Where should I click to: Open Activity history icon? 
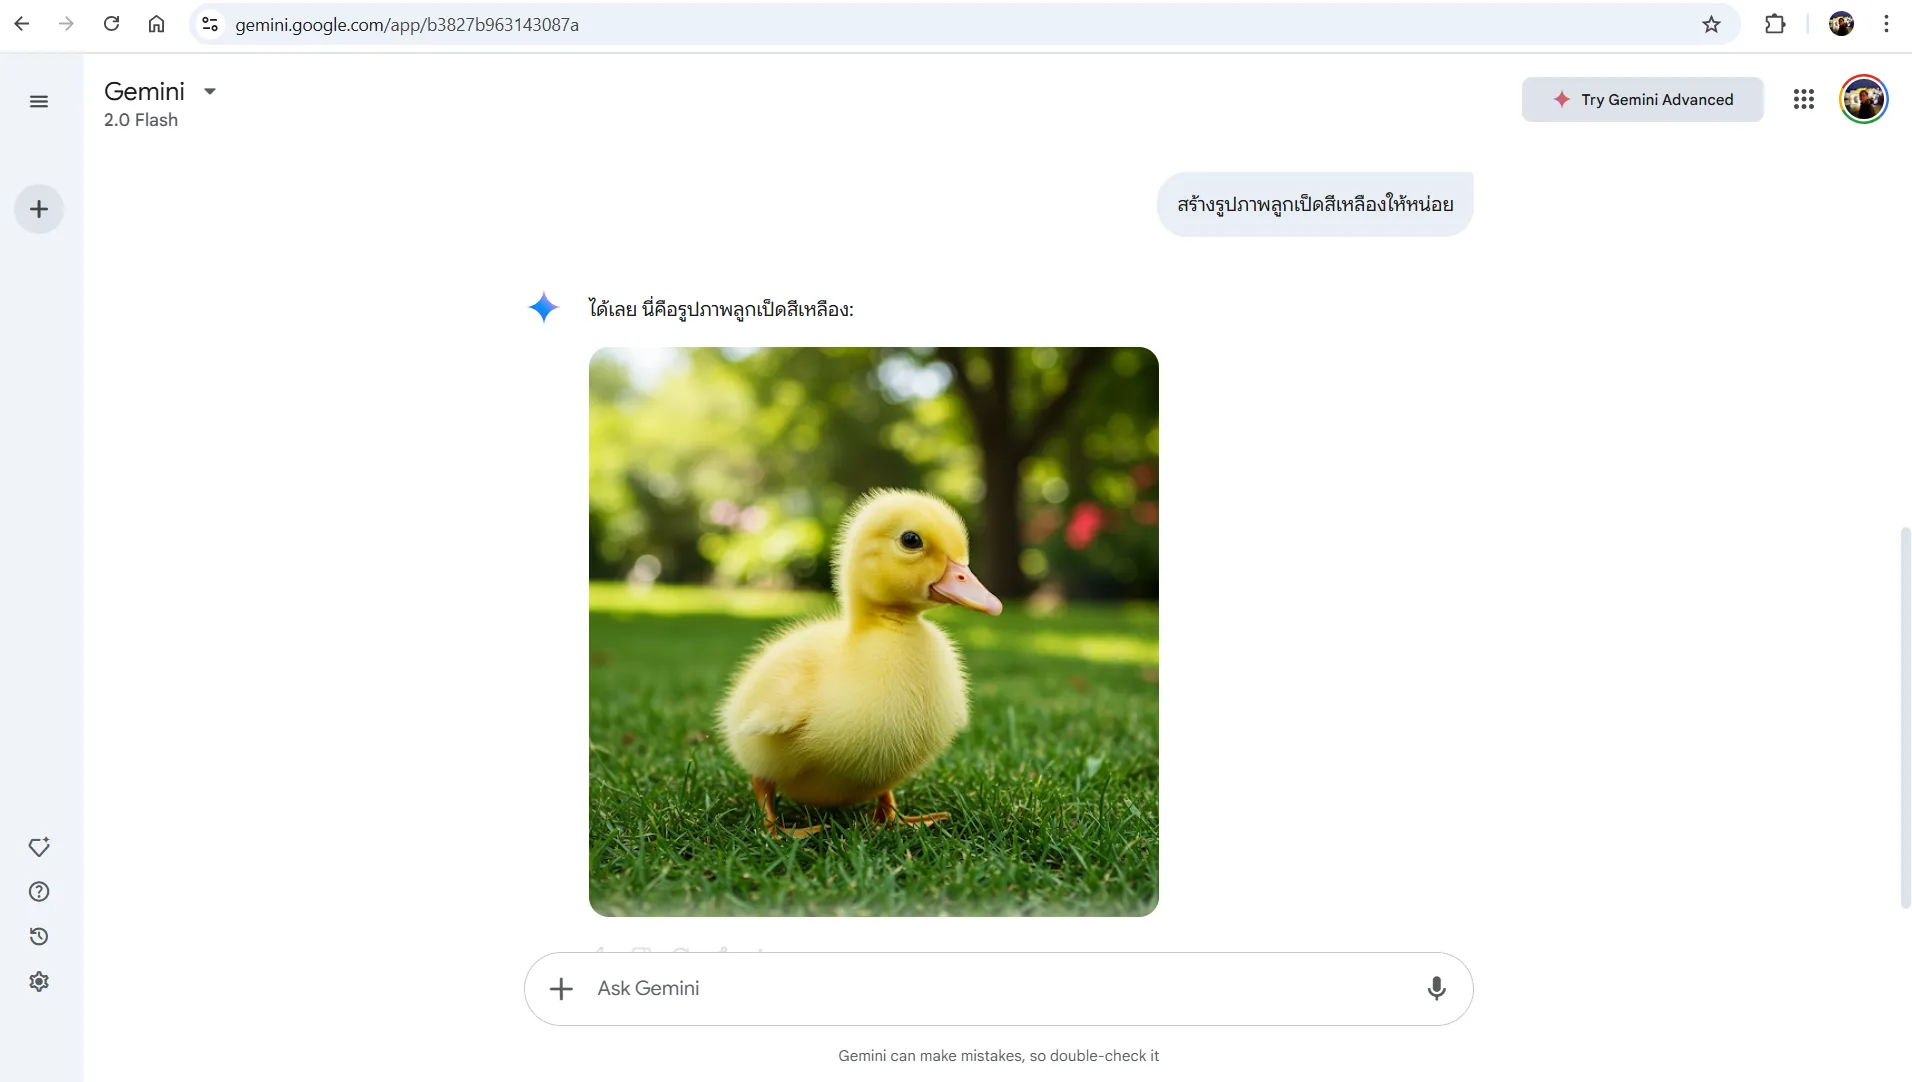(39, 937)
